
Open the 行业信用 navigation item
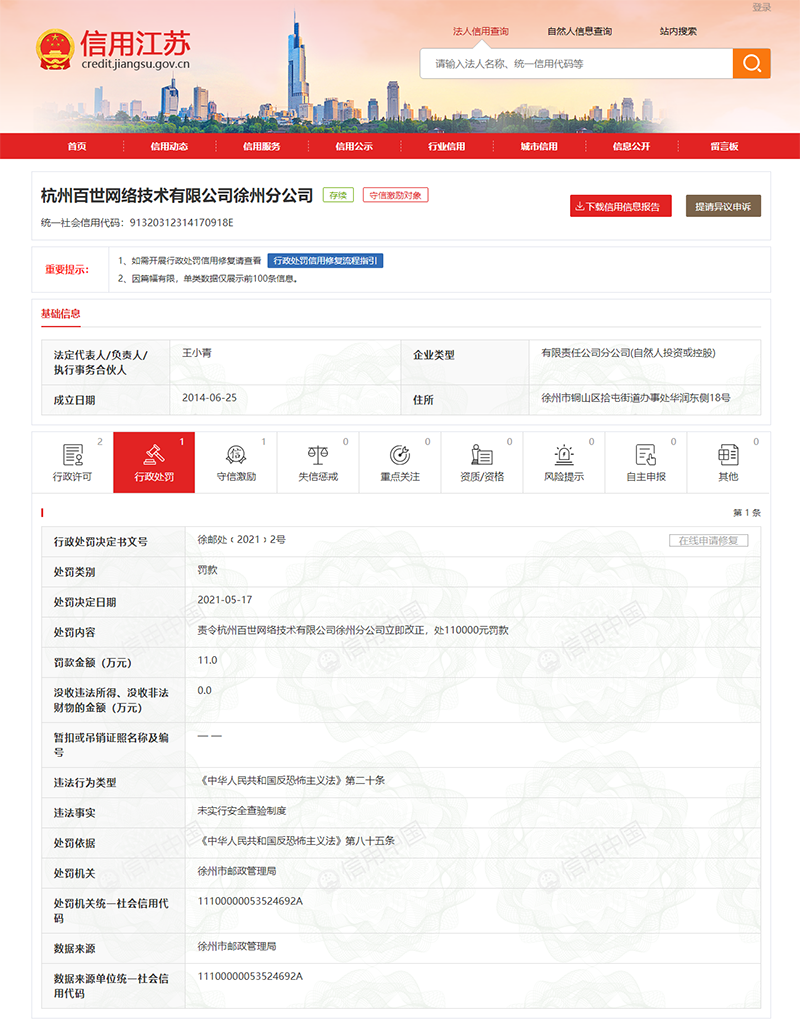tap(447, 147)
